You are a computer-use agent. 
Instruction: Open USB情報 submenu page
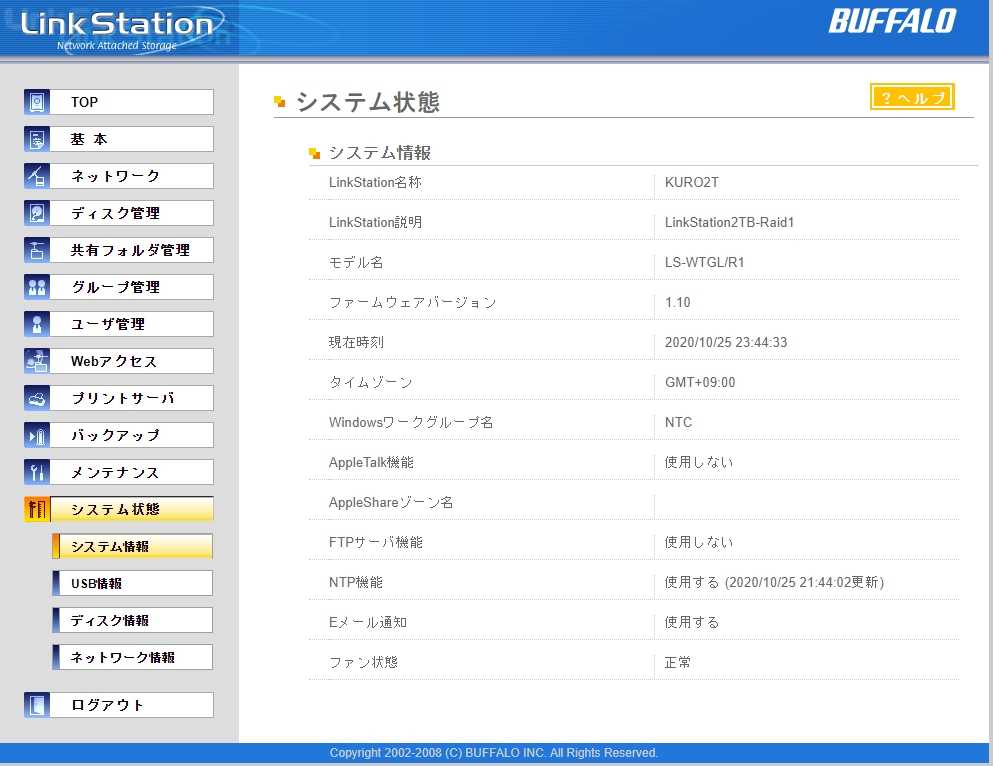pyautogui.click(x=132, y=583)
